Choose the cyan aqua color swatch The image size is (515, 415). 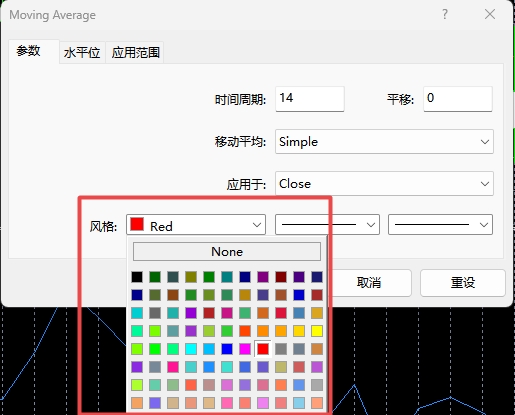(191, 349)
